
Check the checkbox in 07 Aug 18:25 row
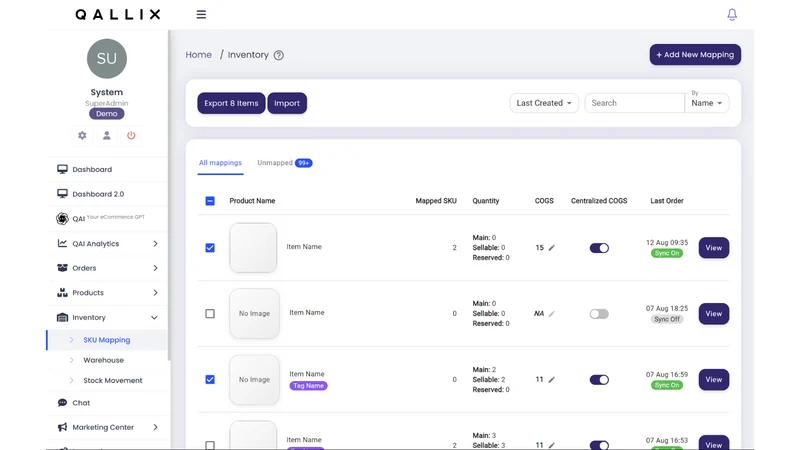coord(210,314)
